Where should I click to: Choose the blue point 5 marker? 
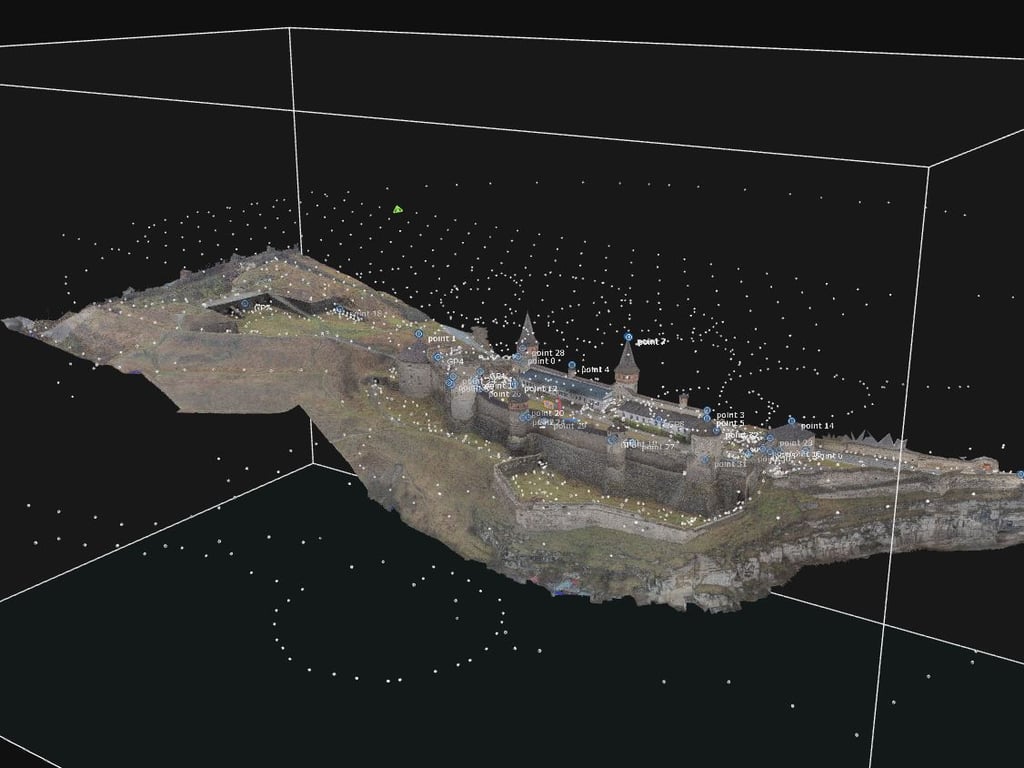pyautogui.click(x=706, y=420)
